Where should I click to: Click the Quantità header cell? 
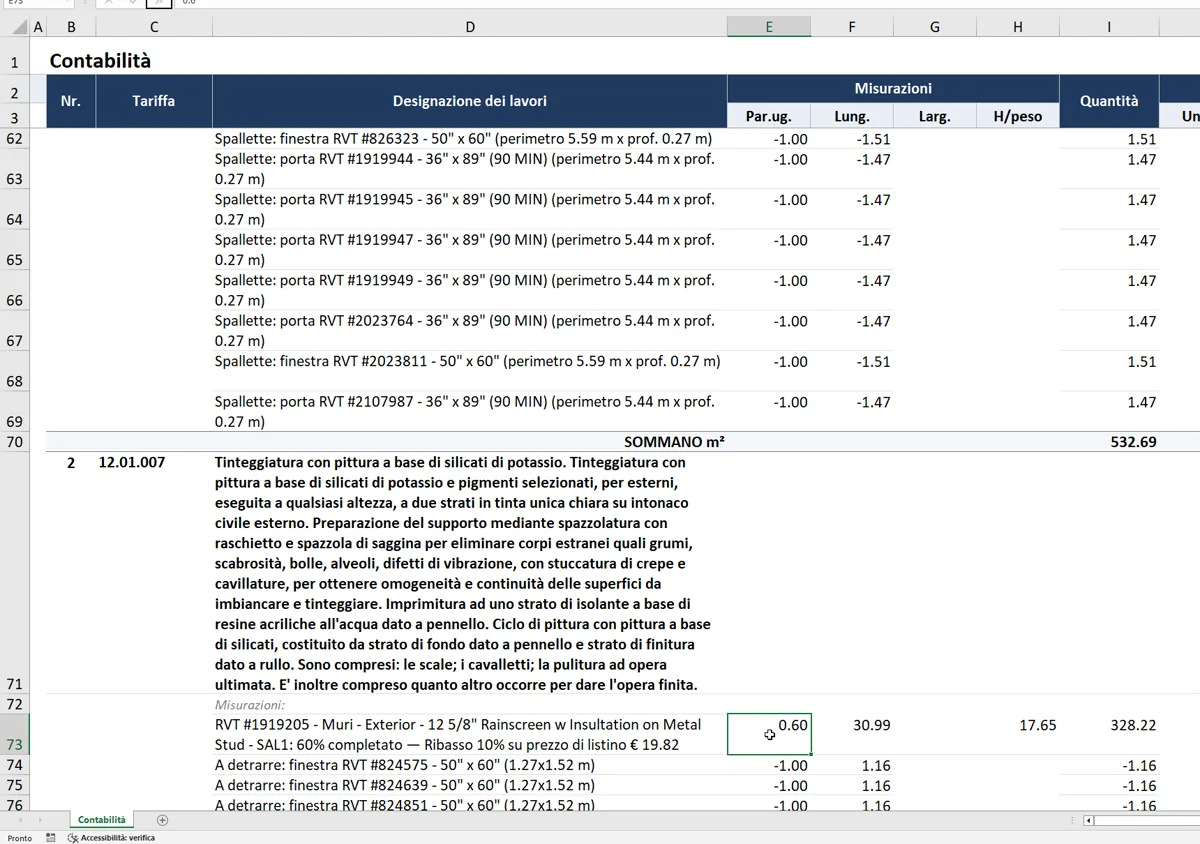pyautogui.click(x=1109, y=101)
